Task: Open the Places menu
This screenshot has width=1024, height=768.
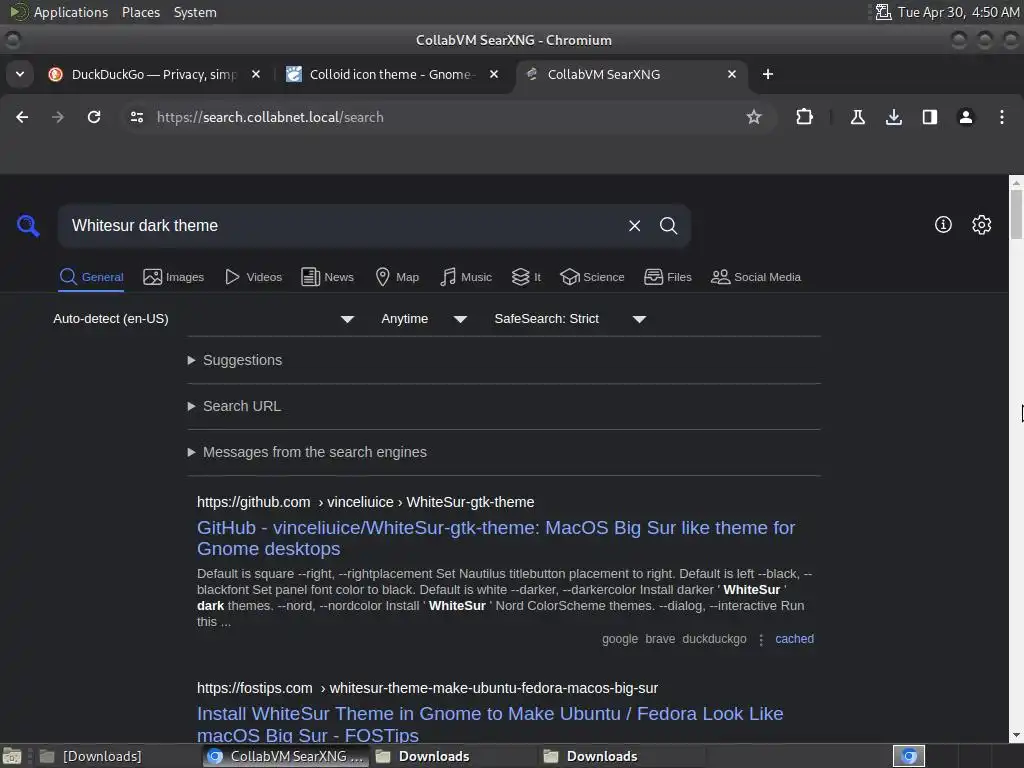Action: point(141,12)
